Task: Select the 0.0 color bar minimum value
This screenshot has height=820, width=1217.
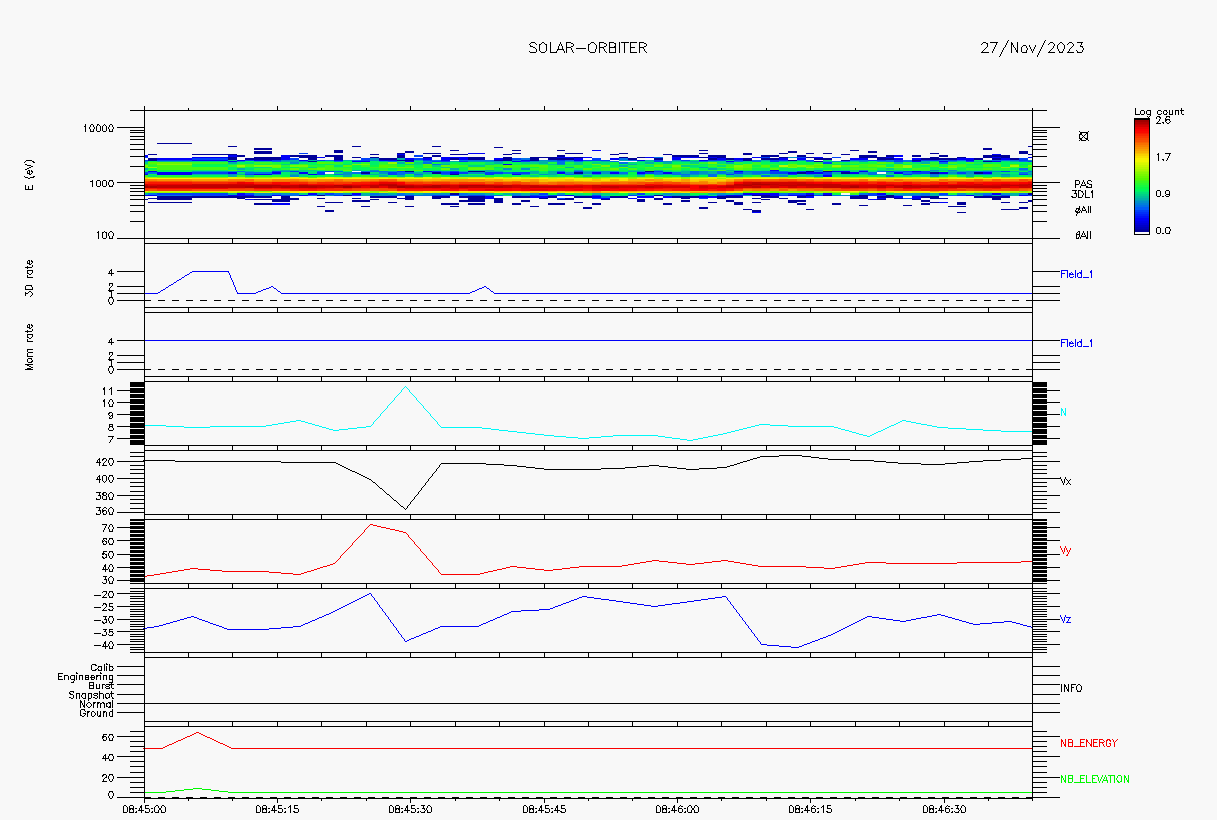Action: point(1165,231)
